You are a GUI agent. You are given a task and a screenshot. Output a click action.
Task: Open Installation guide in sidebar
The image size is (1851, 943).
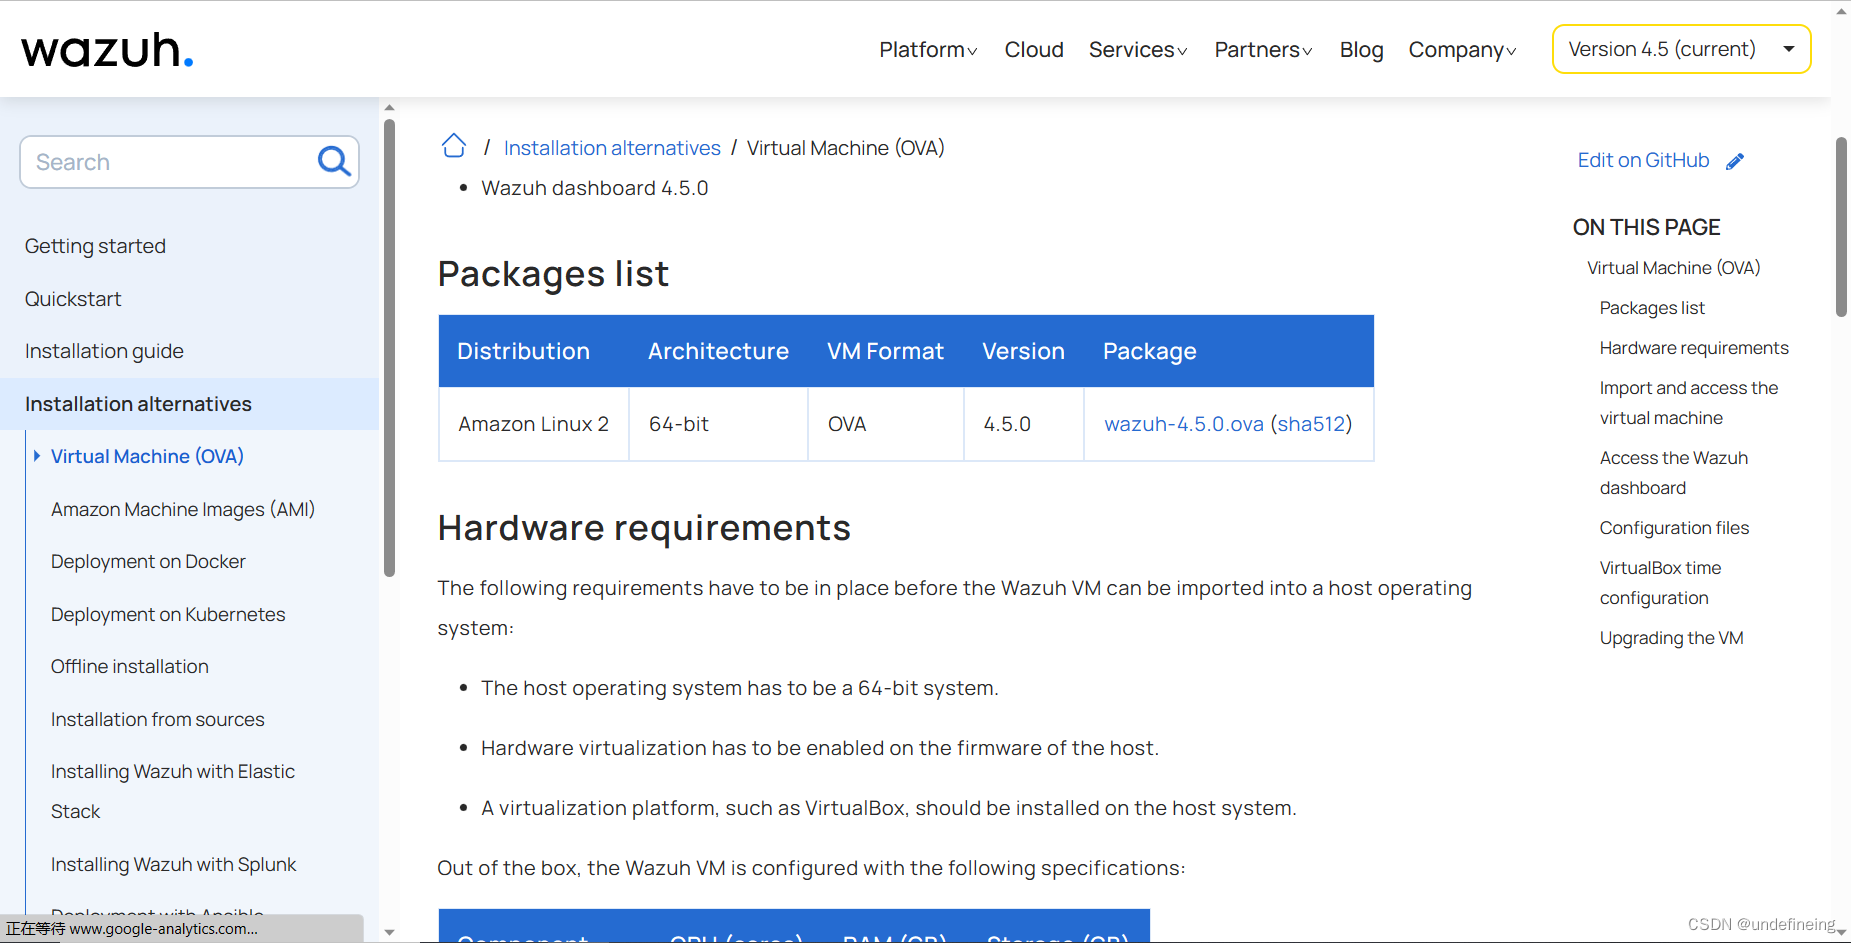tap(104, 351)
